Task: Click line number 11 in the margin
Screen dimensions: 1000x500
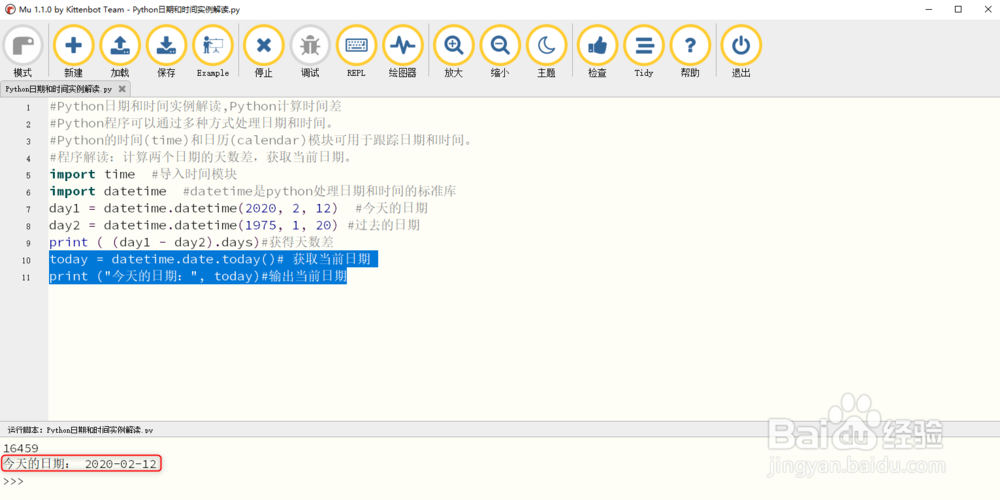Action: (26, 277)
